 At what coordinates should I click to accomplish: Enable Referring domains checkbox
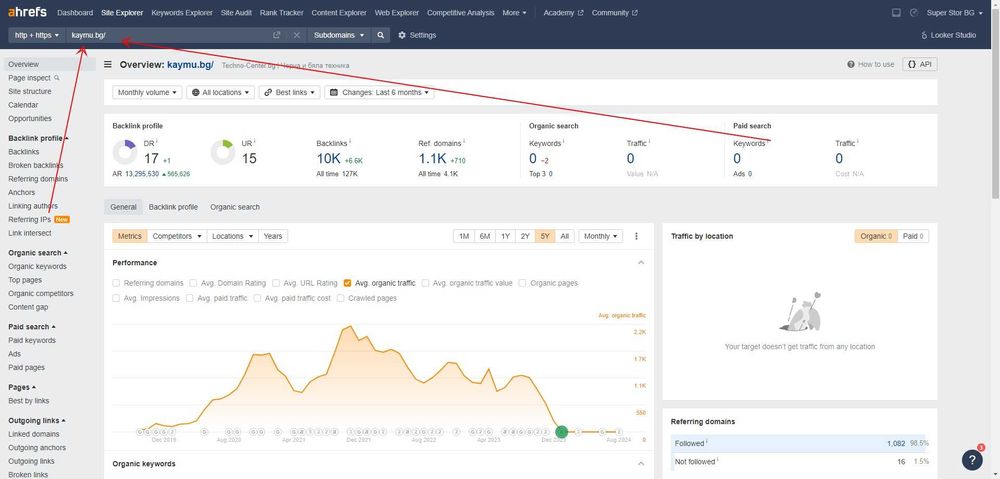point(116,283)
